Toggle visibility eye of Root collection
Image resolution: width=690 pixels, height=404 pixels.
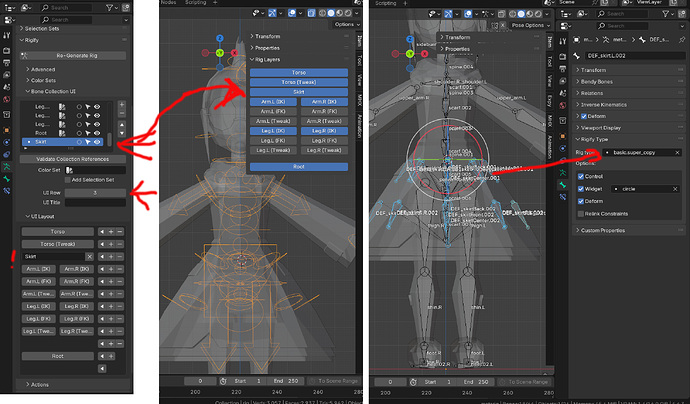pyautogui.click(x=97, y=133)
